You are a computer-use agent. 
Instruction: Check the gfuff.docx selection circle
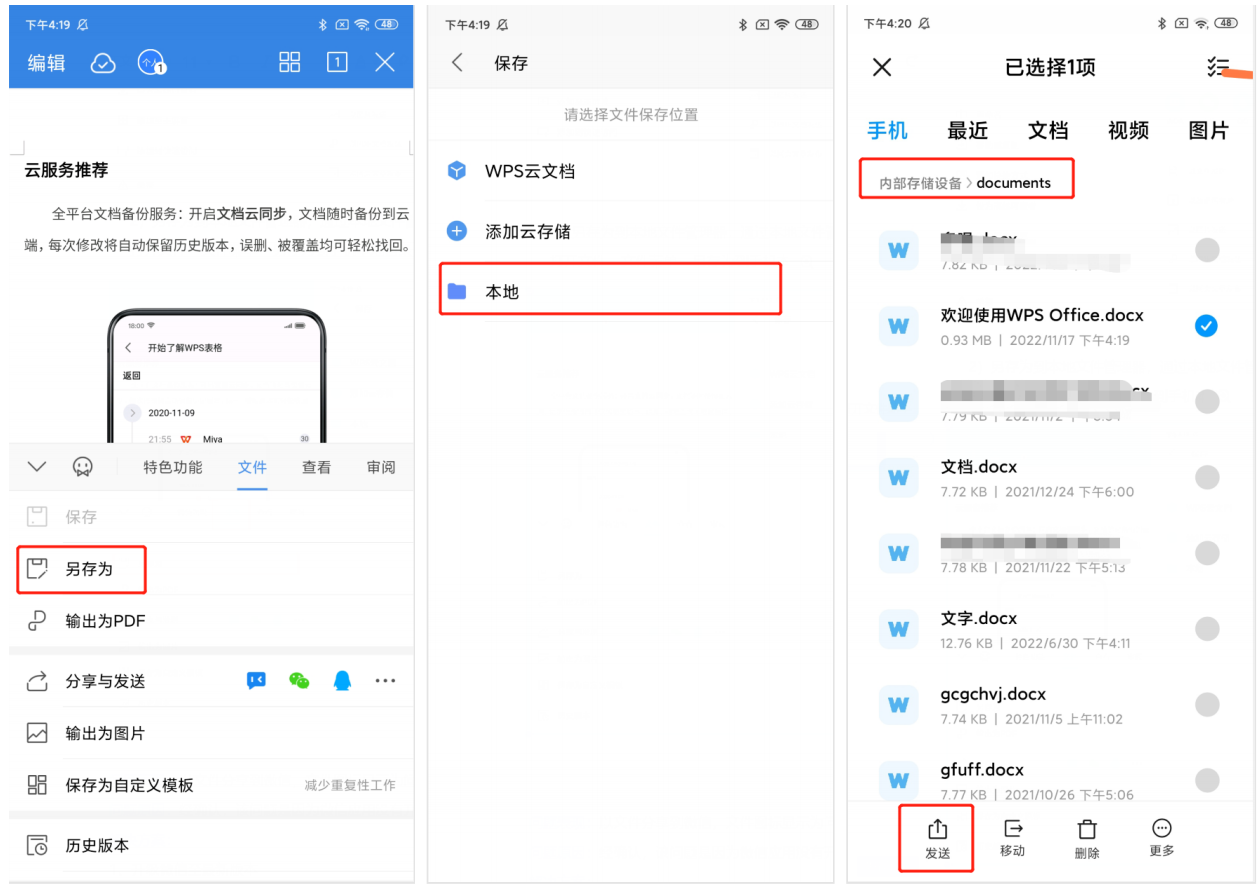point(1207,781)
